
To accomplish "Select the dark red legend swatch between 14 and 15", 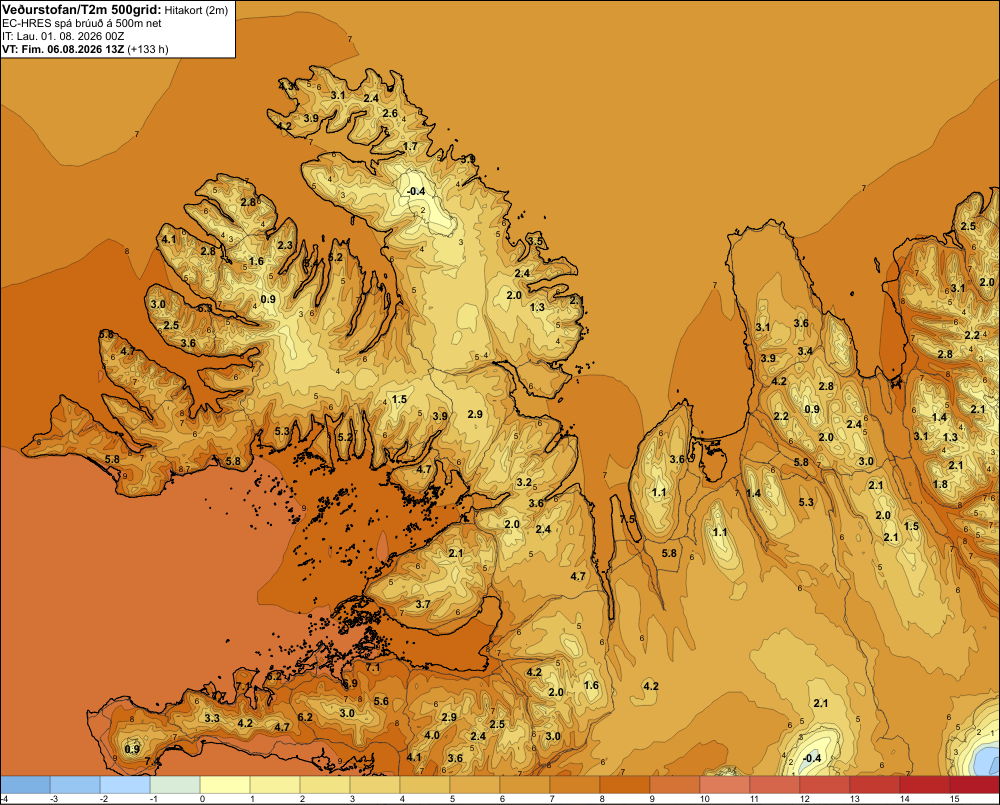I will click(x=924, y=785).
